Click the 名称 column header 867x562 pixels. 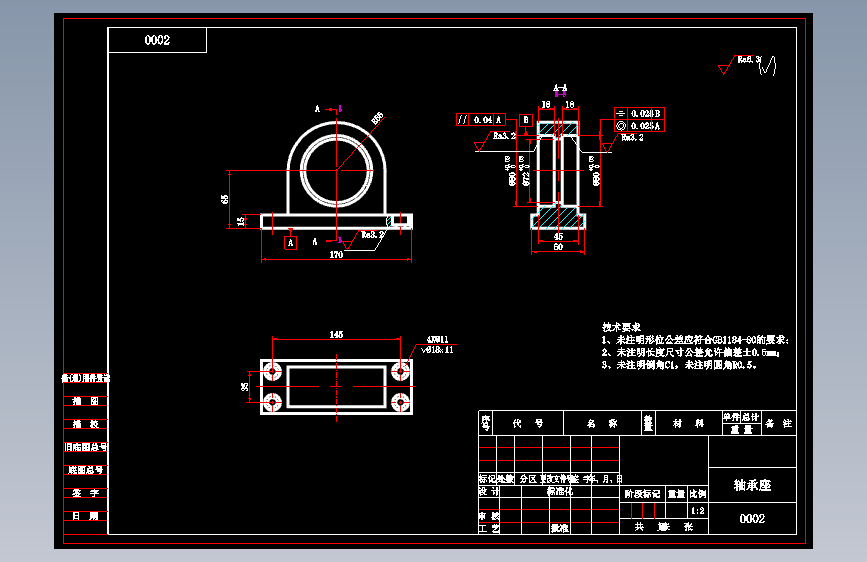pos(602,423)
